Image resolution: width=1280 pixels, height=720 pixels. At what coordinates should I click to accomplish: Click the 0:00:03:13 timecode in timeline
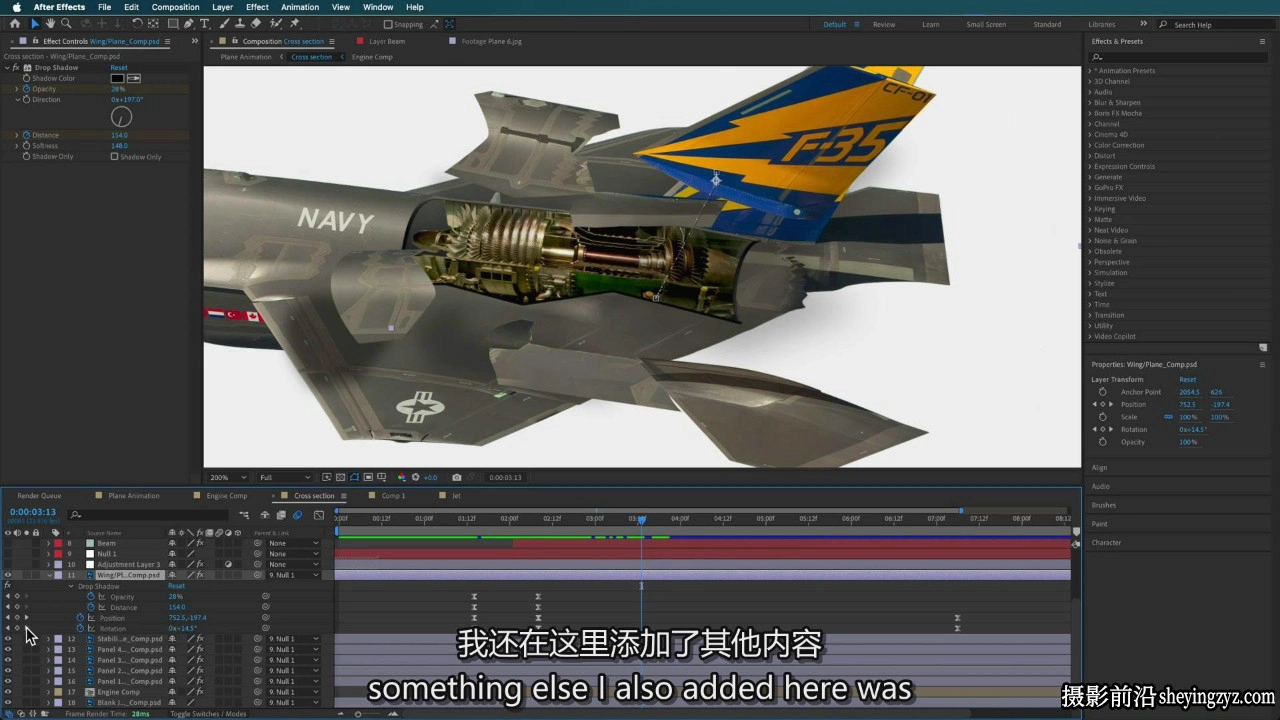33,512
